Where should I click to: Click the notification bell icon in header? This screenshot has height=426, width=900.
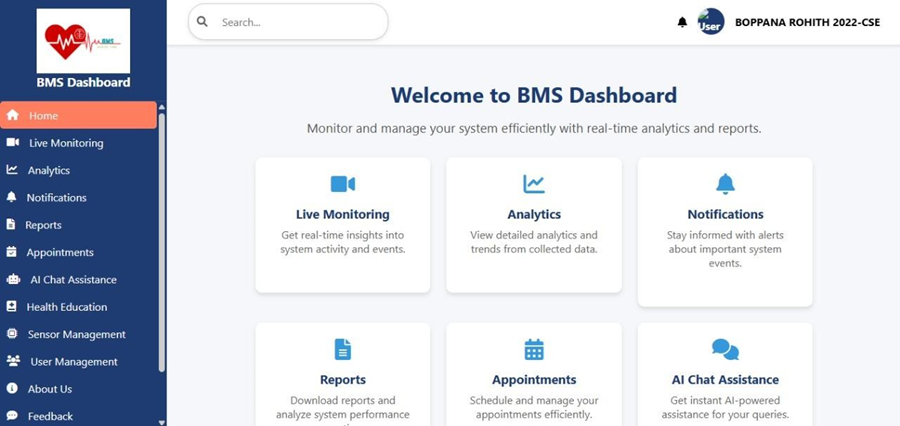(682, 22)
